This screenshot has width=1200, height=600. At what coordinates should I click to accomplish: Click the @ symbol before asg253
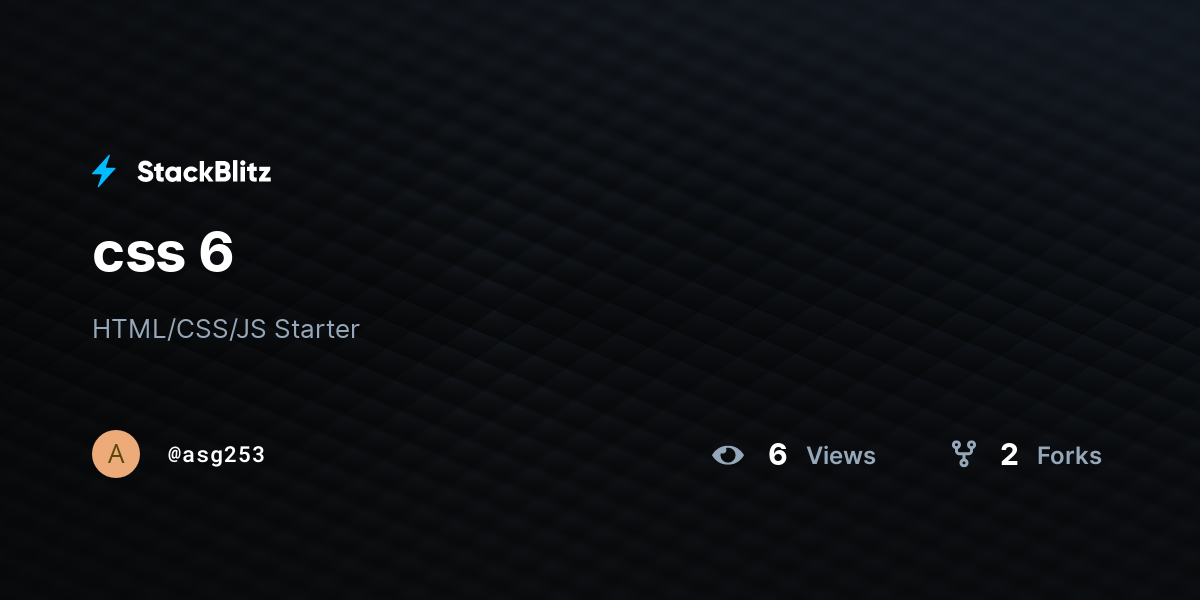[173, 455]
